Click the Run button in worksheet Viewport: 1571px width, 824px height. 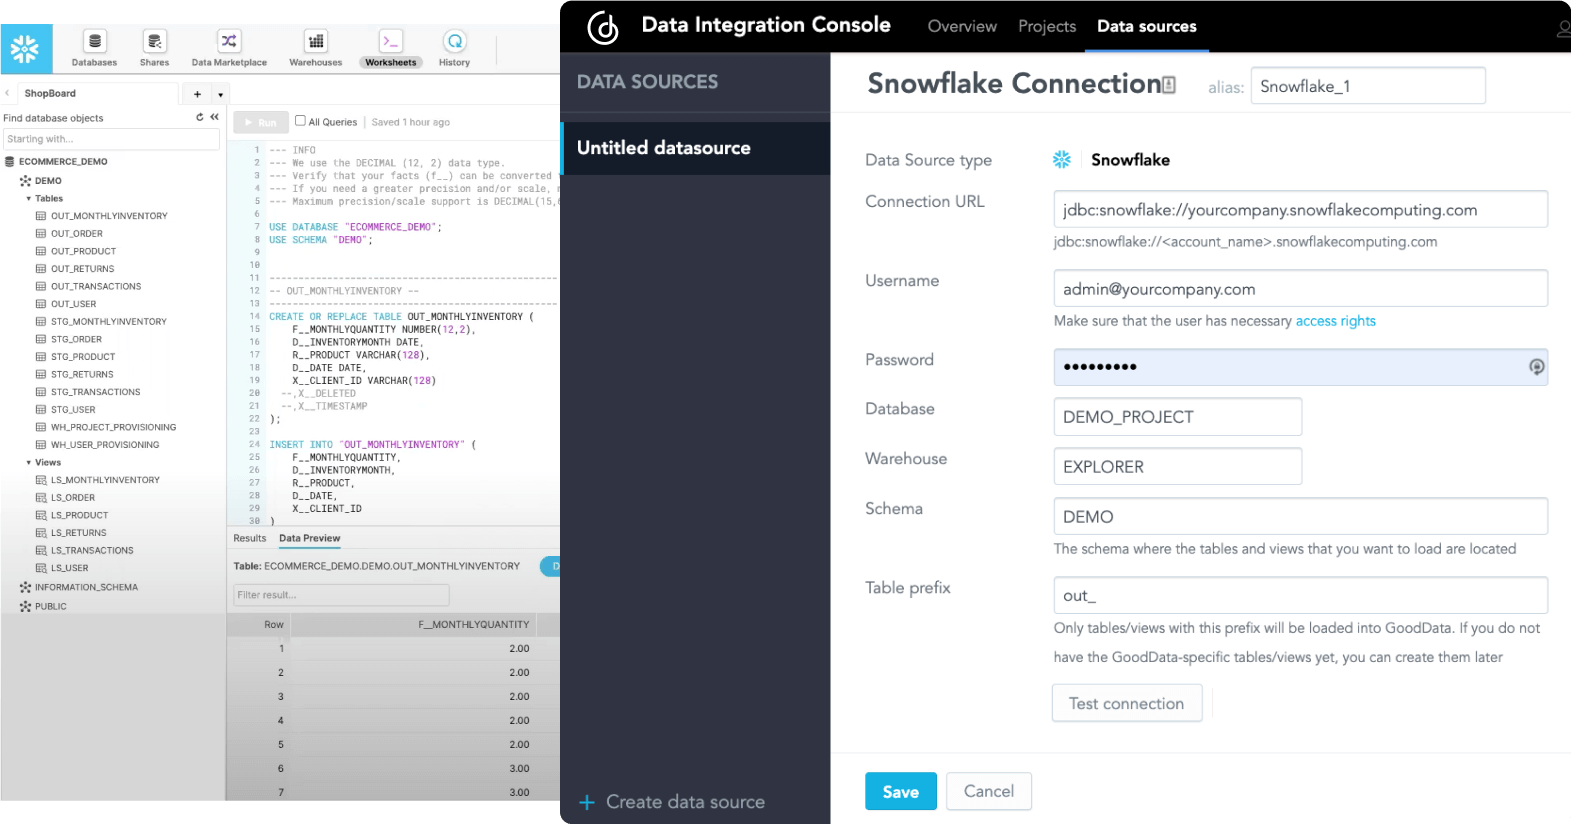click(260, 122)
